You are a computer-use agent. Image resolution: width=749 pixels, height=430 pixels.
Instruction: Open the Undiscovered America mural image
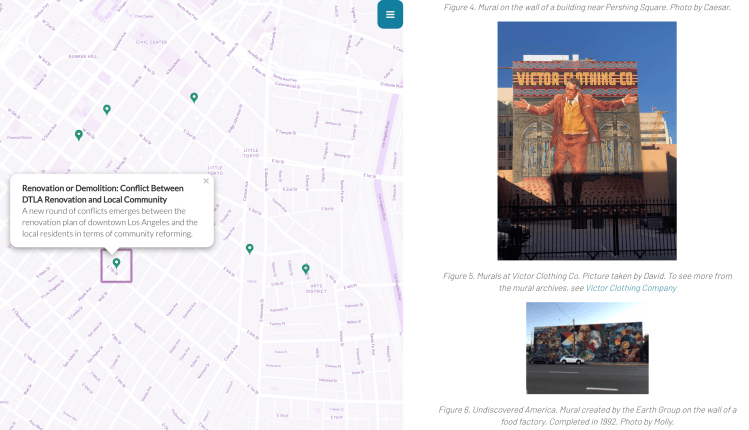click(x=587, y=347)
